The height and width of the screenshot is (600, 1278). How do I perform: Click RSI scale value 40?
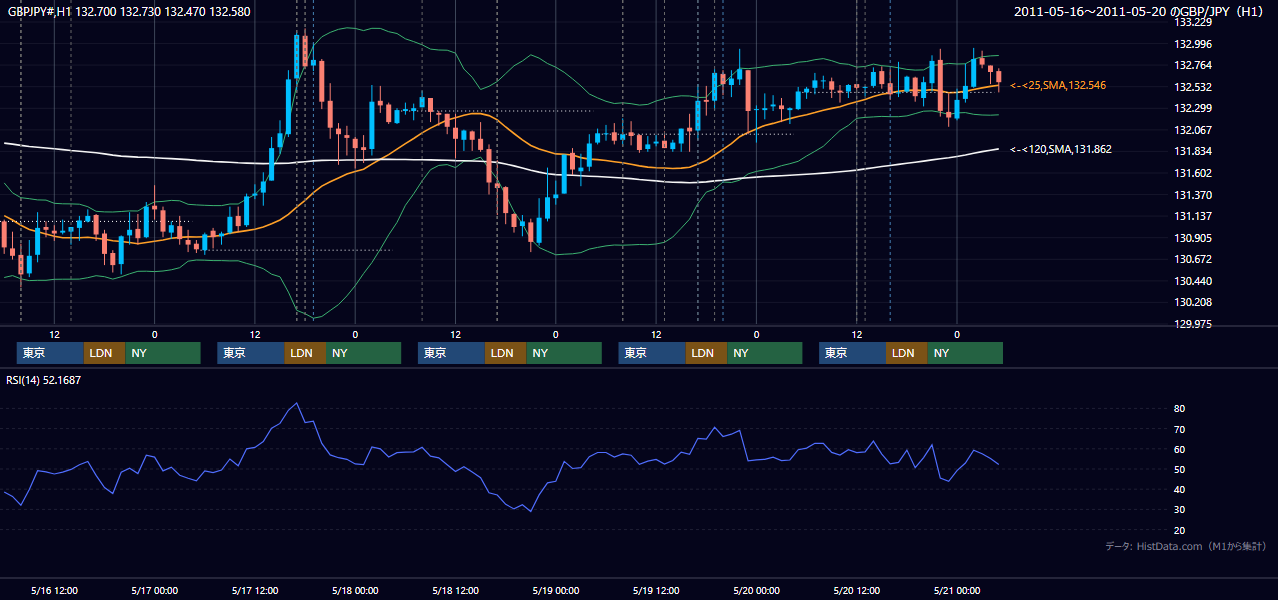[1179, 489]
